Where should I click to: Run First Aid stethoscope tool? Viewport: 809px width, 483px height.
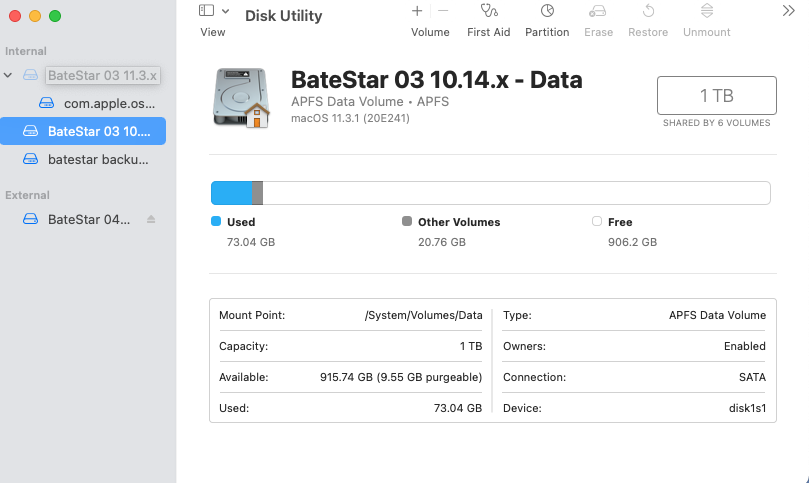click(489, 10)
